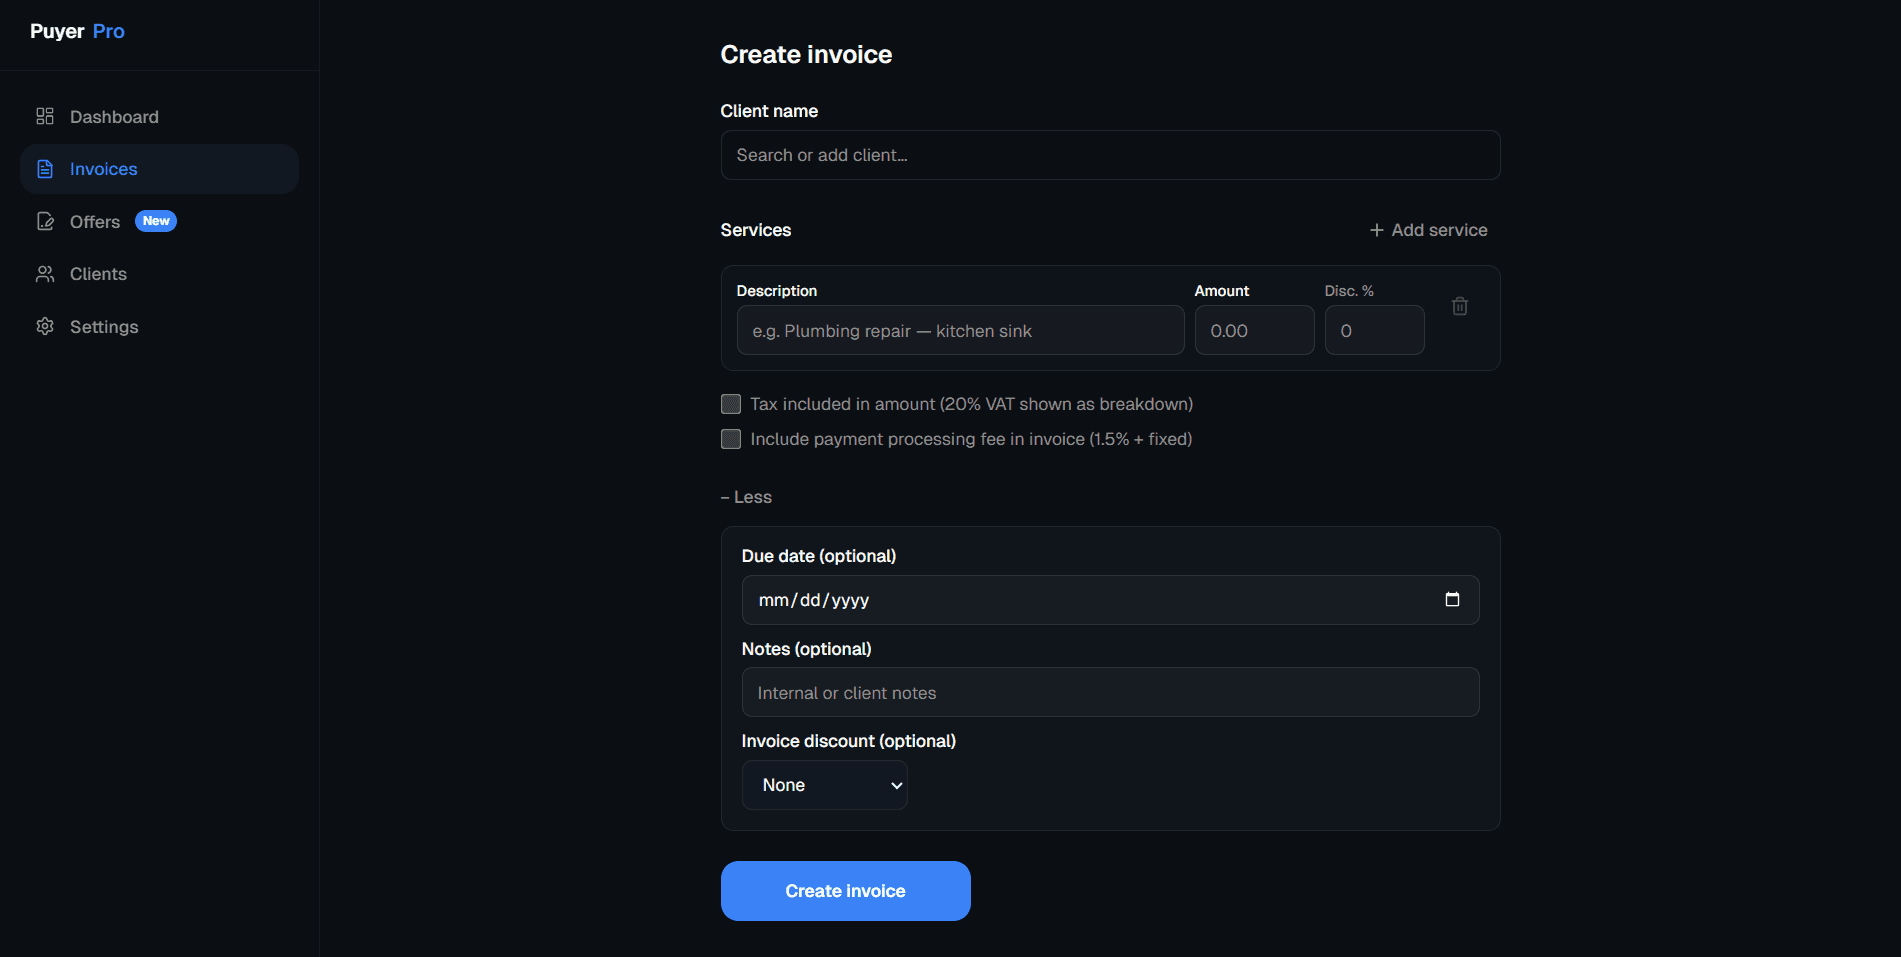This screenshot has width=1901, height=957.
Task: Open the calendar picker in Due date field
Action: [x=1452, y=599]
